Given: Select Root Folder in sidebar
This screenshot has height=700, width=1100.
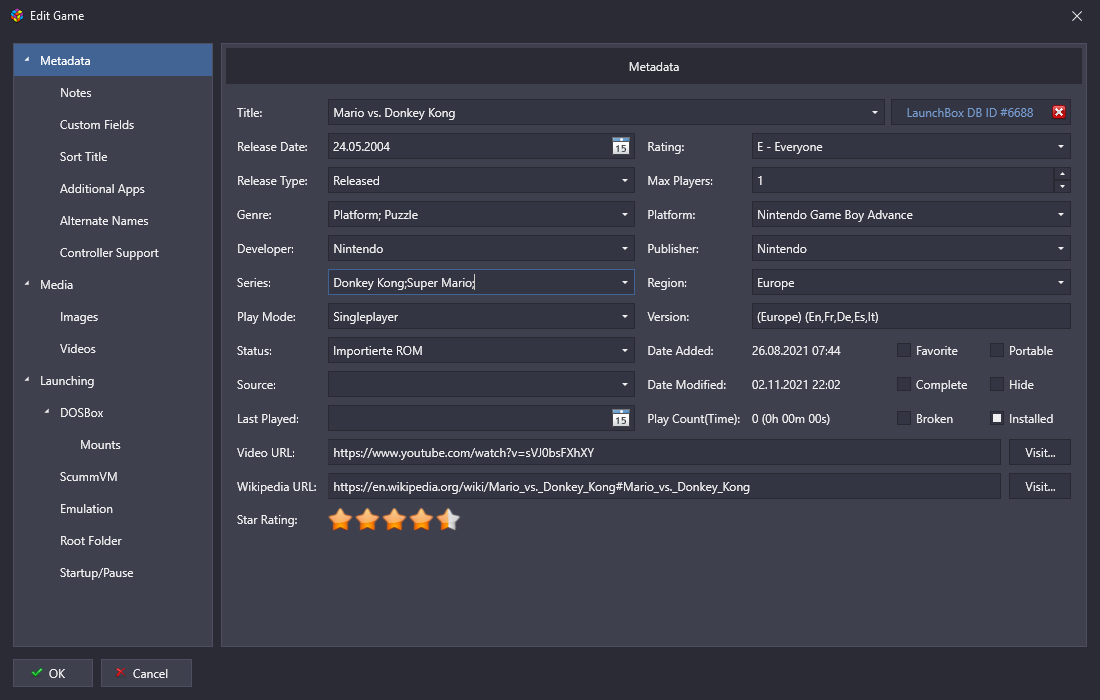Looking at the screenshot, I should [90, 541].
